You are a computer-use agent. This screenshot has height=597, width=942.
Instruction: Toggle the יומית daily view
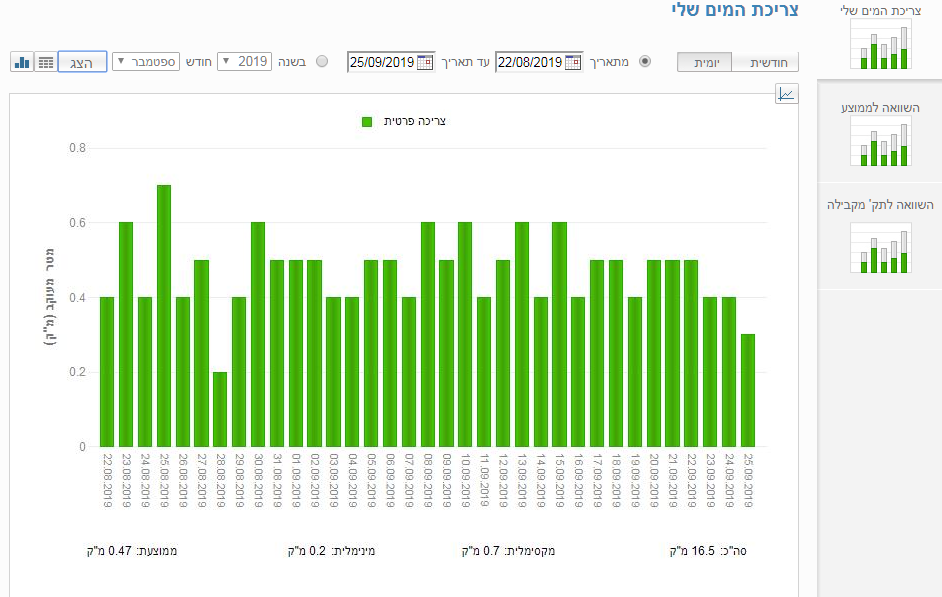point(705,62)
